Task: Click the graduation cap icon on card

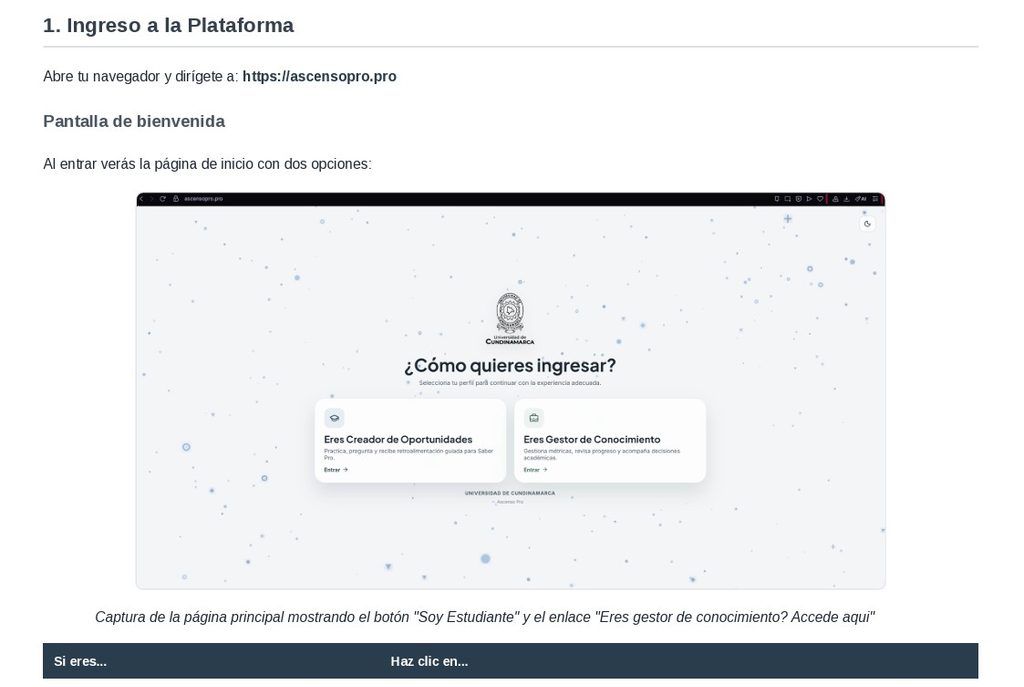Action: coord(334,418)
